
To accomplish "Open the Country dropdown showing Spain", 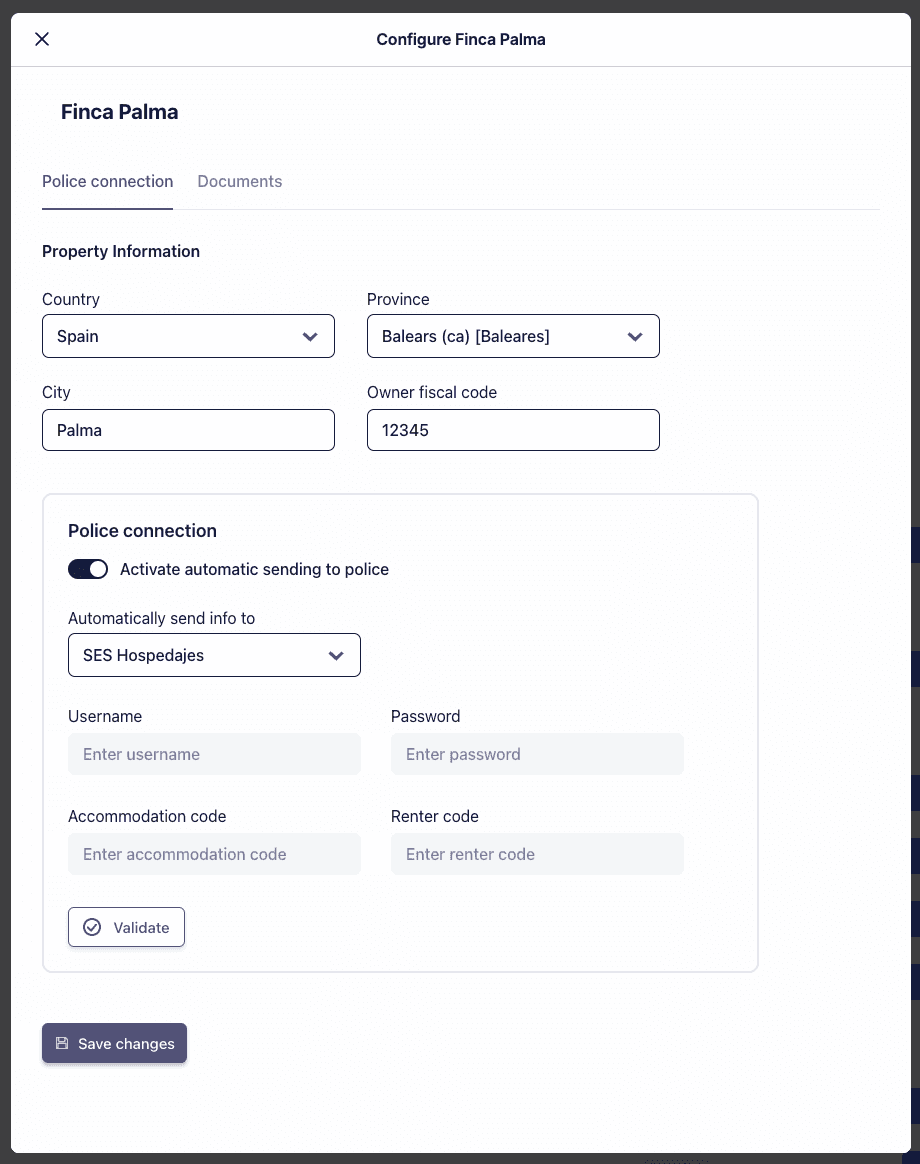I will tap(188, 337).
